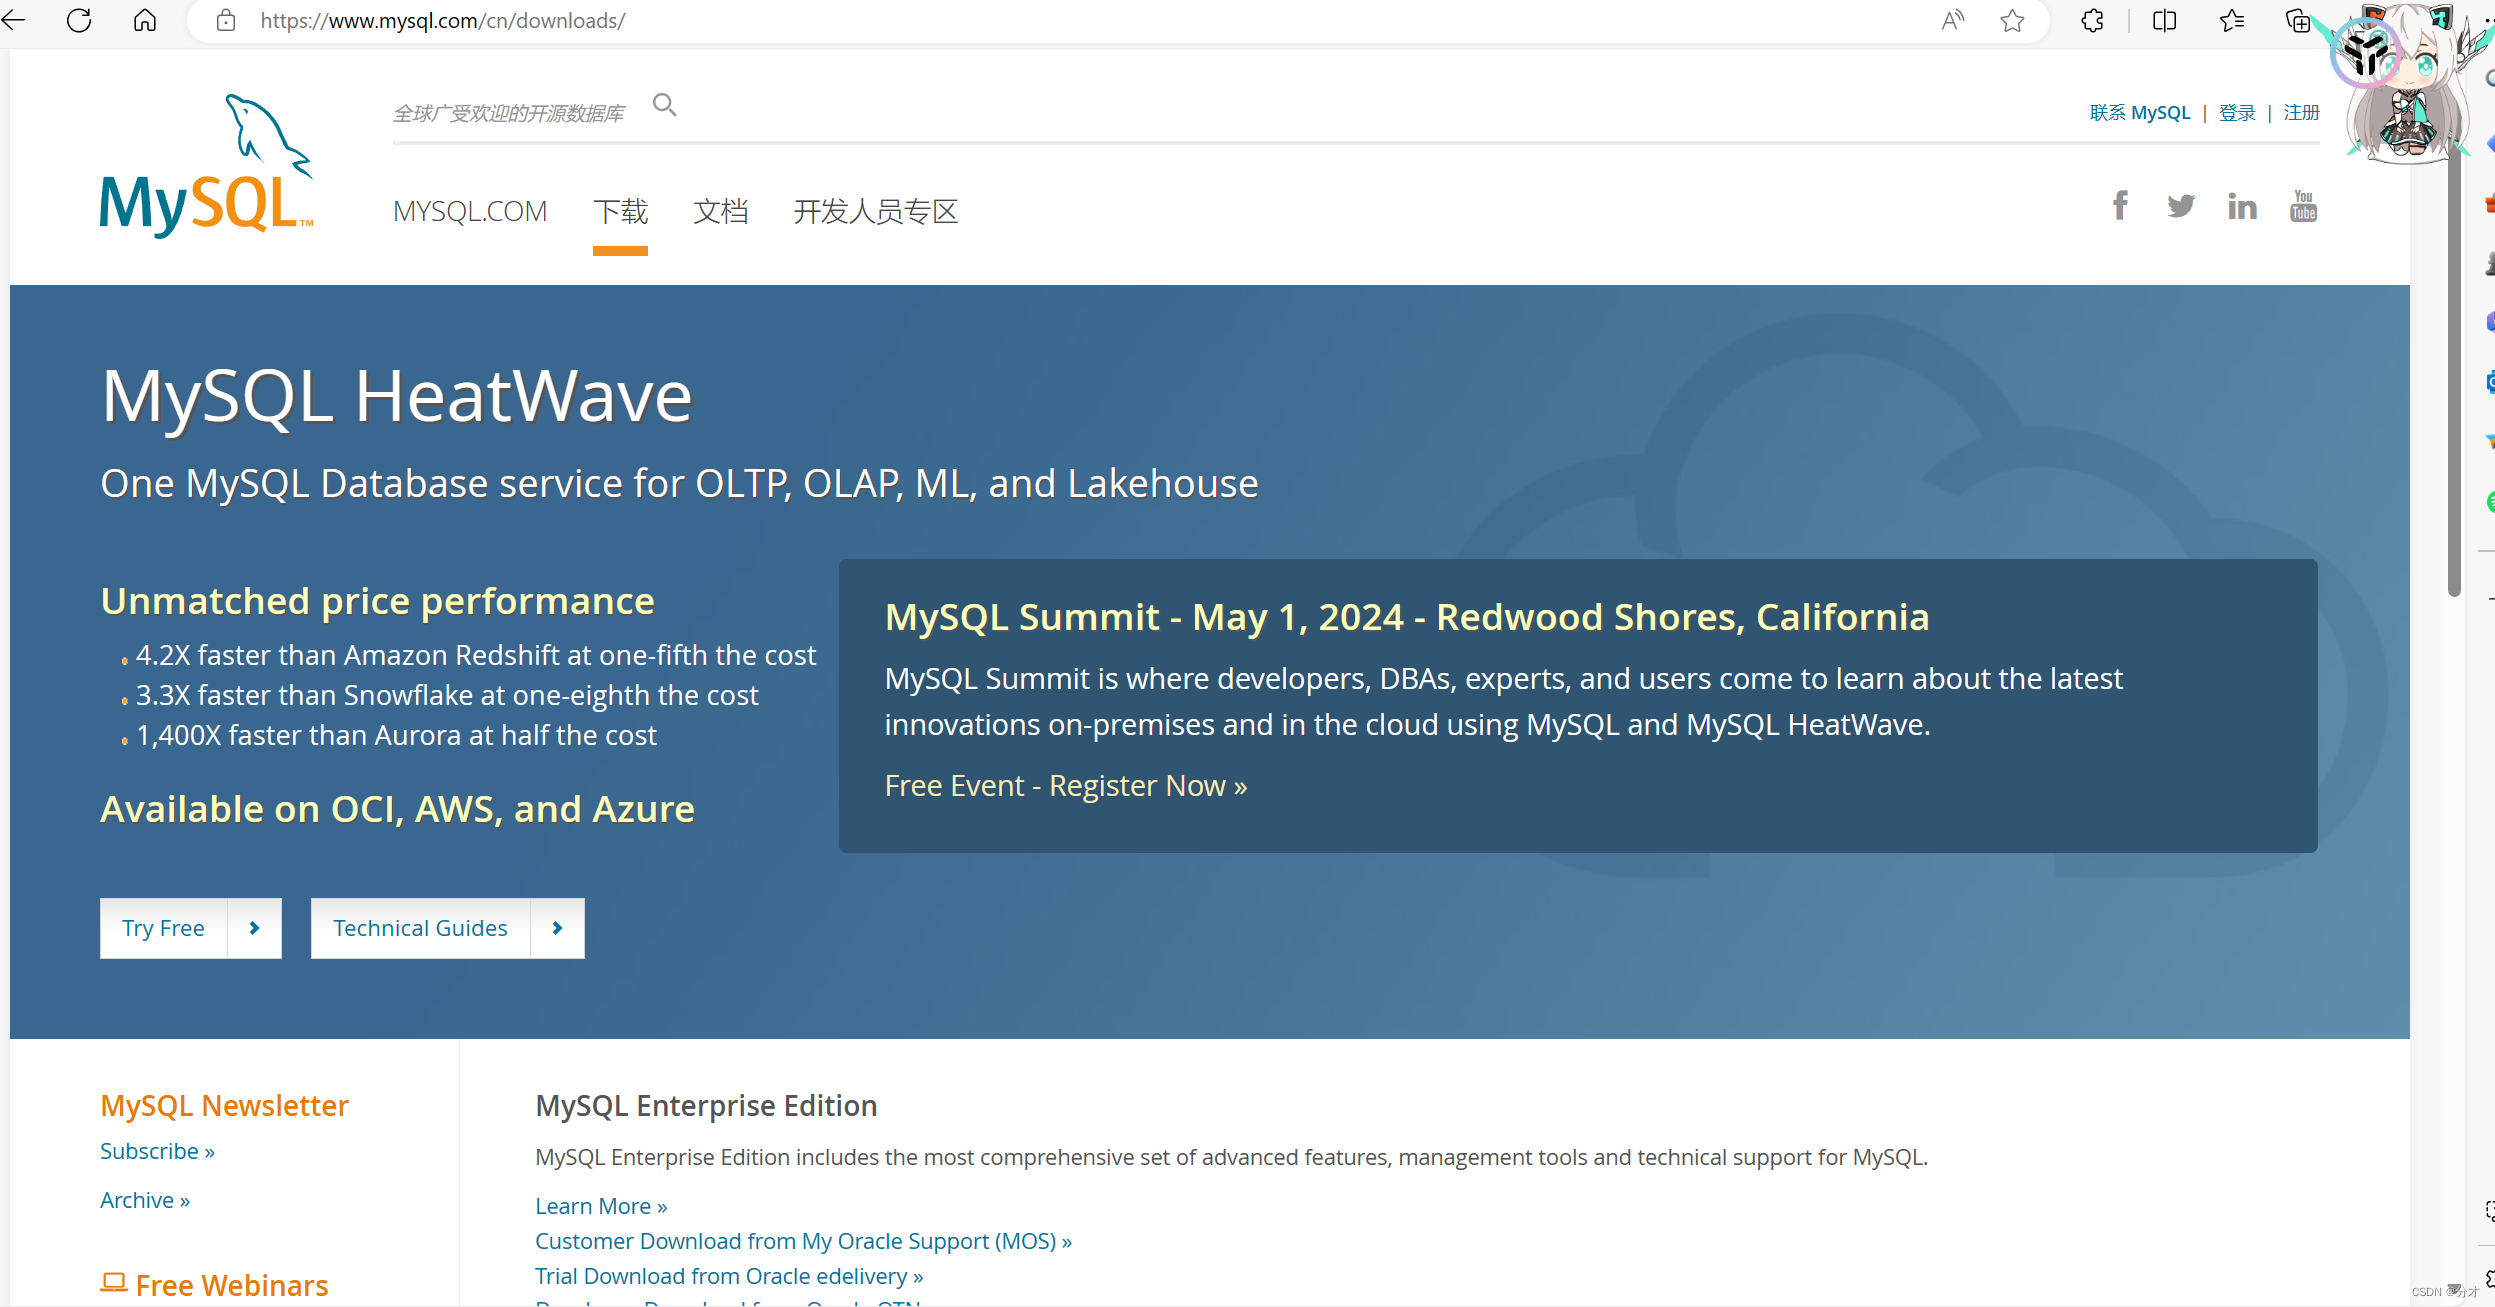Click newsletter Subscribe link
The height and width of the screenshot is (1307, 2495).
click(x=157, y=1151)
